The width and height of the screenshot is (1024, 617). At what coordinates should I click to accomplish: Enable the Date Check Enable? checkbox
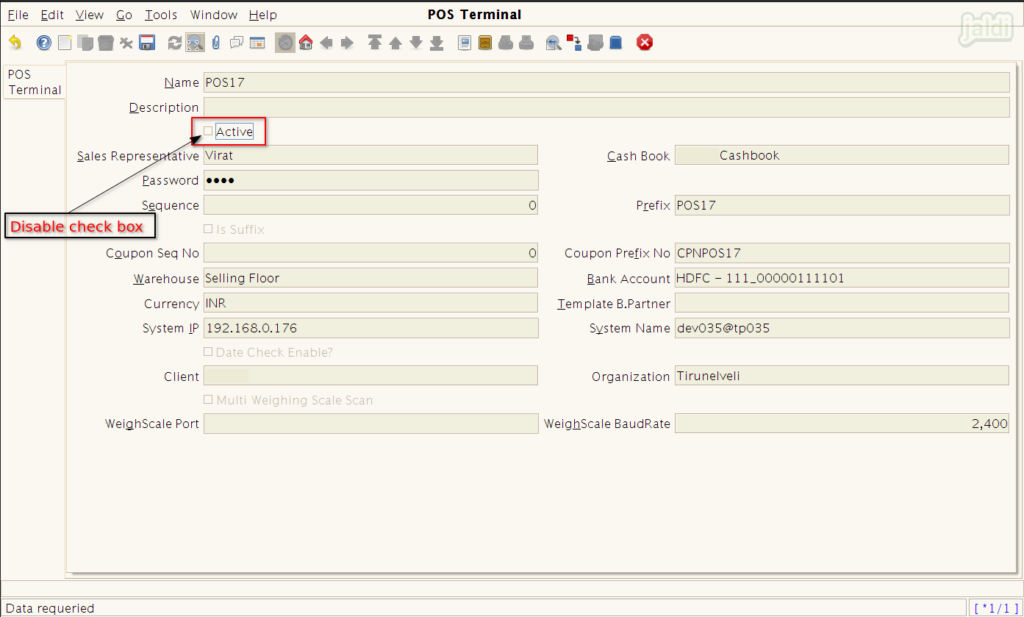[x=208, y=352]
